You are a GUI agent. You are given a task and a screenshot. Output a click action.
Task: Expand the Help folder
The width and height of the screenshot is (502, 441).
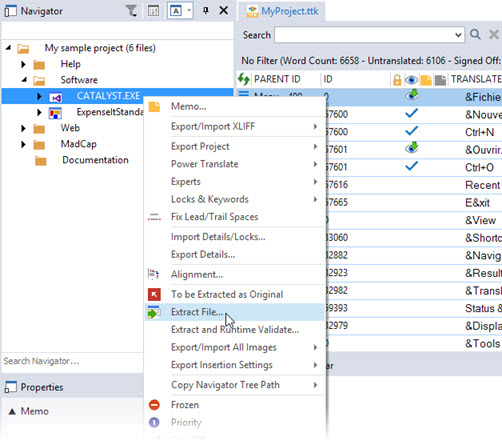(23, 64)
